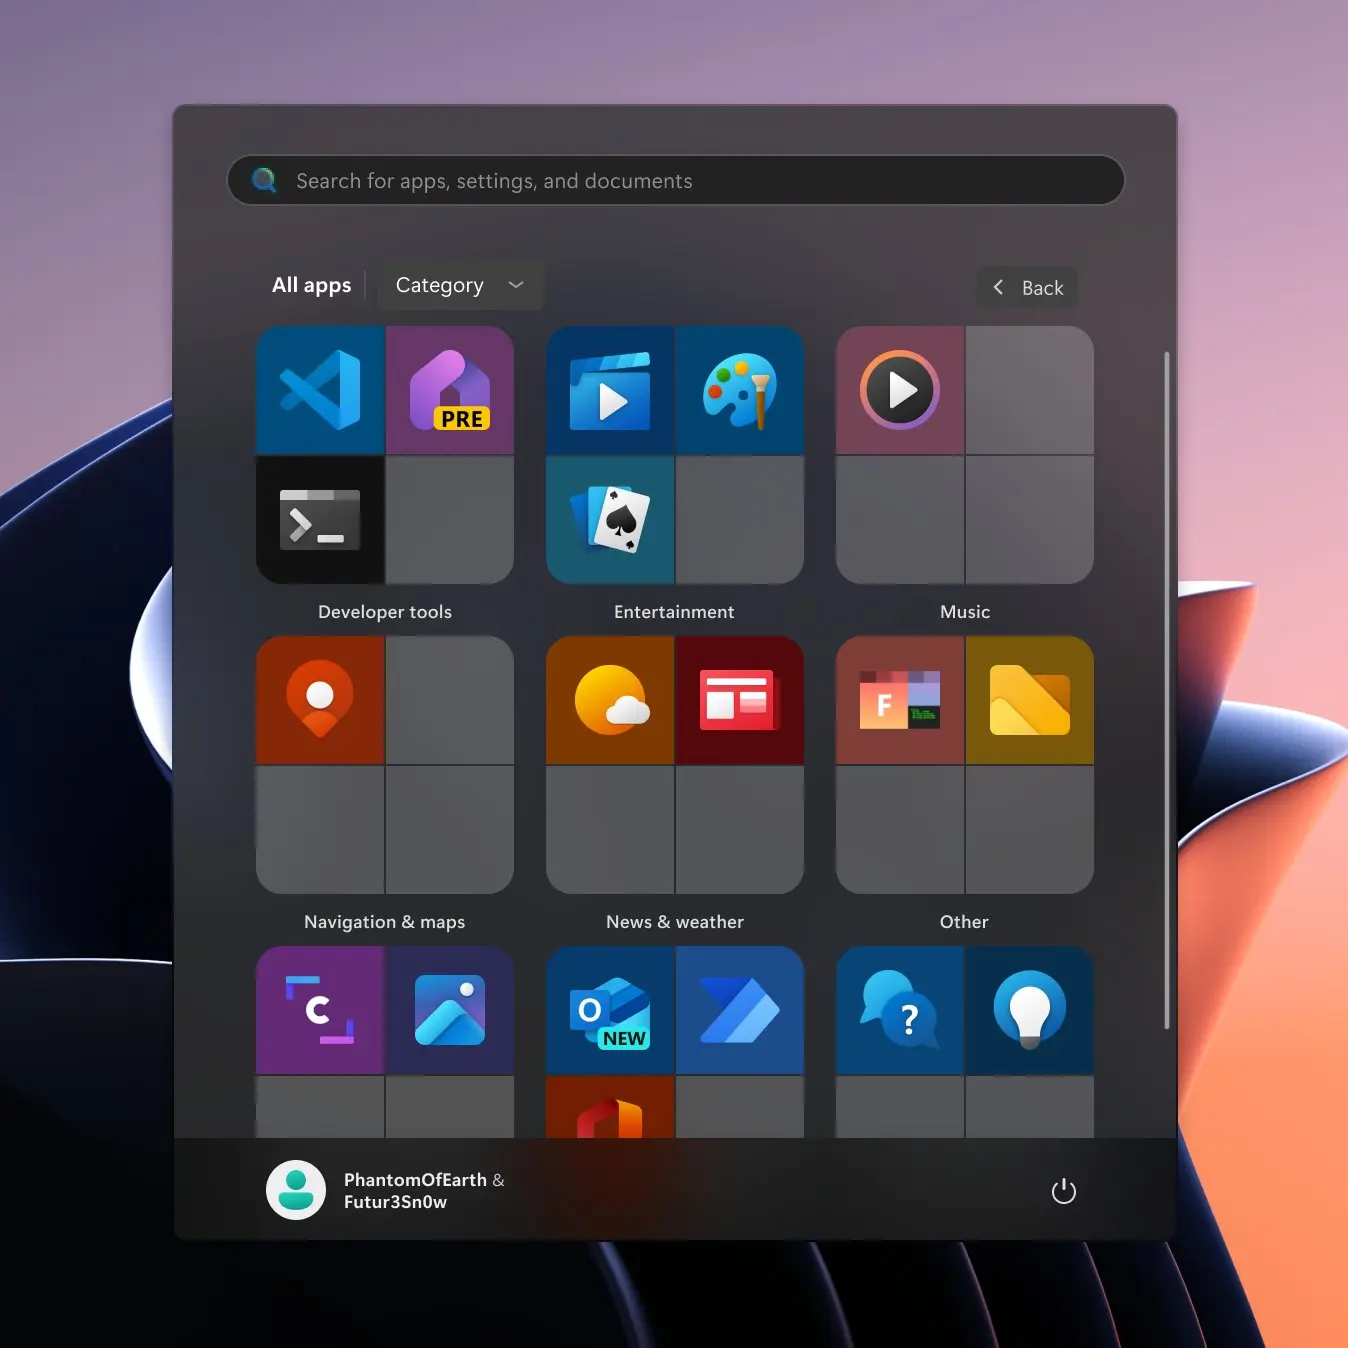Click the apps list vertical scrollbar
Screen dimensions: 1348x1348
tap(1166, 690)
